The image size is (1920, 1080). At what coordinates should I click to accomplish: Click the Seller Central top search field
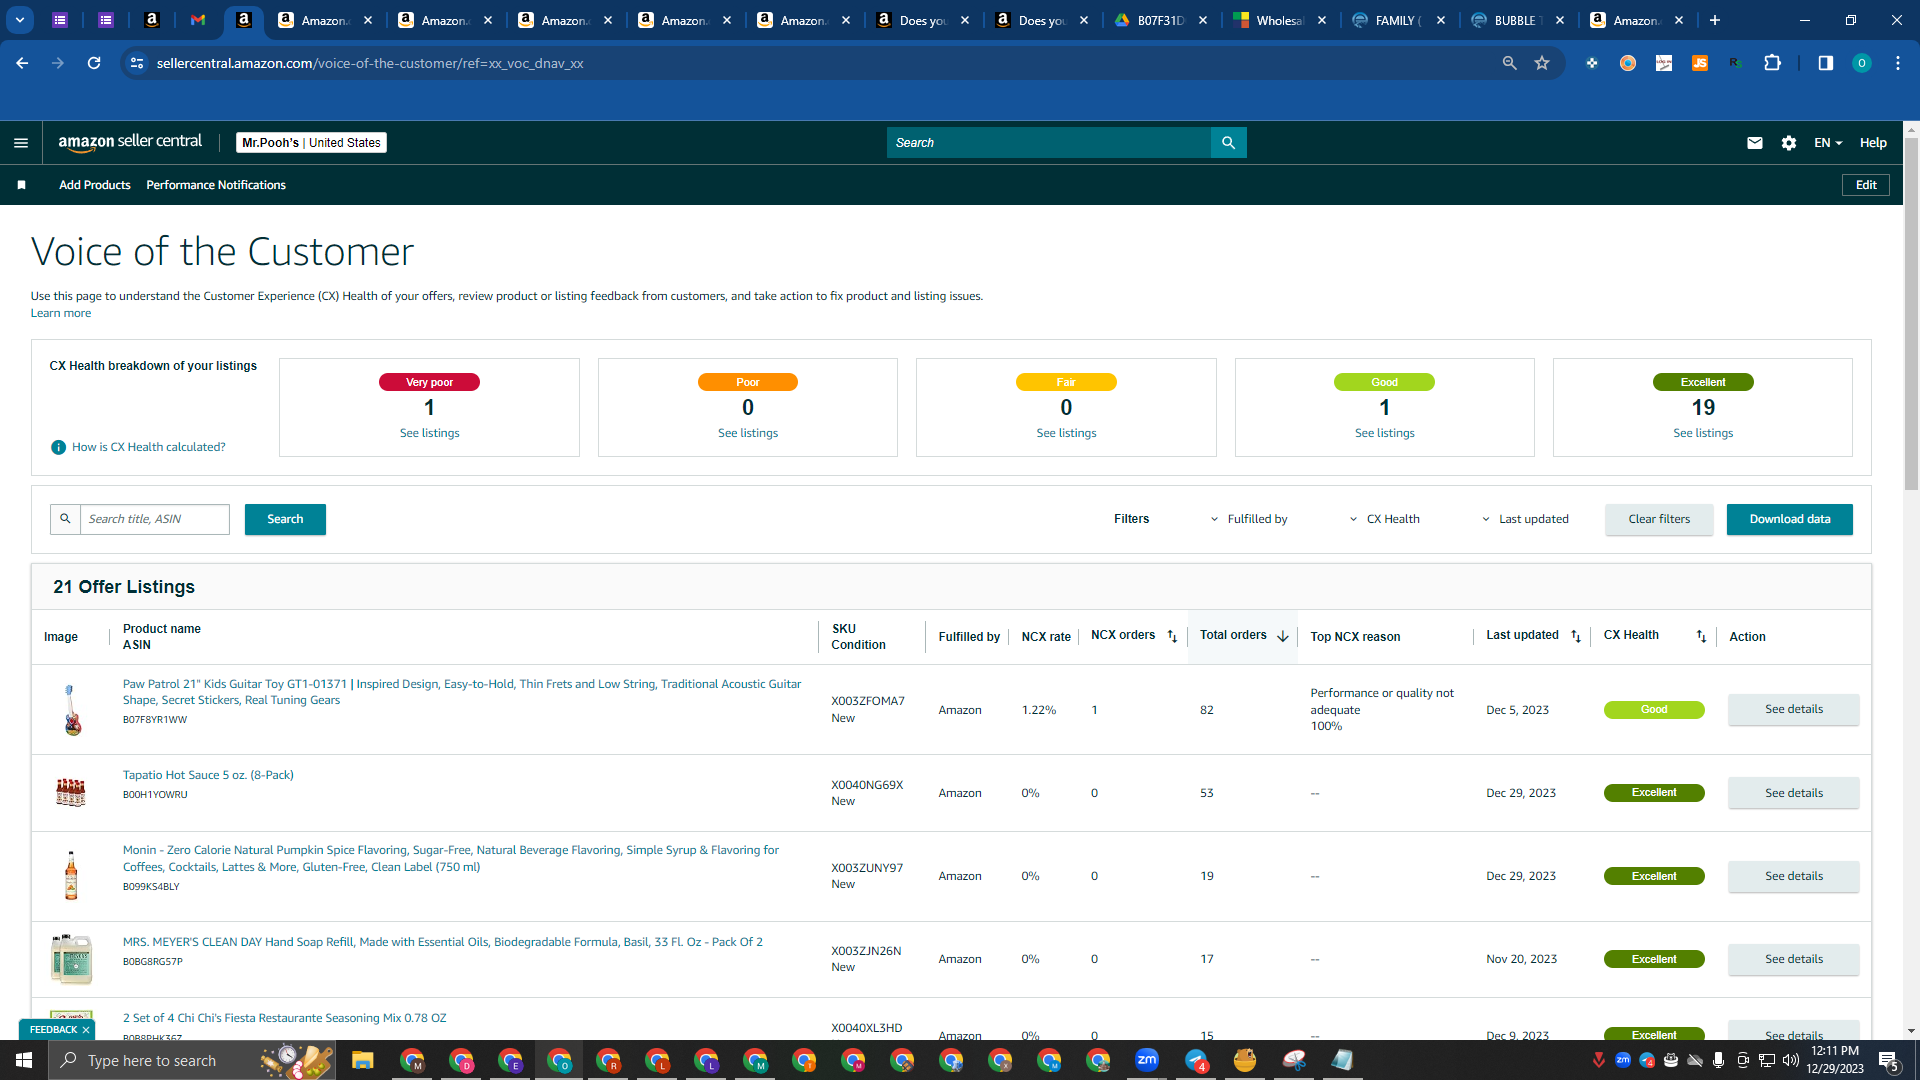tap(1049, 143)
